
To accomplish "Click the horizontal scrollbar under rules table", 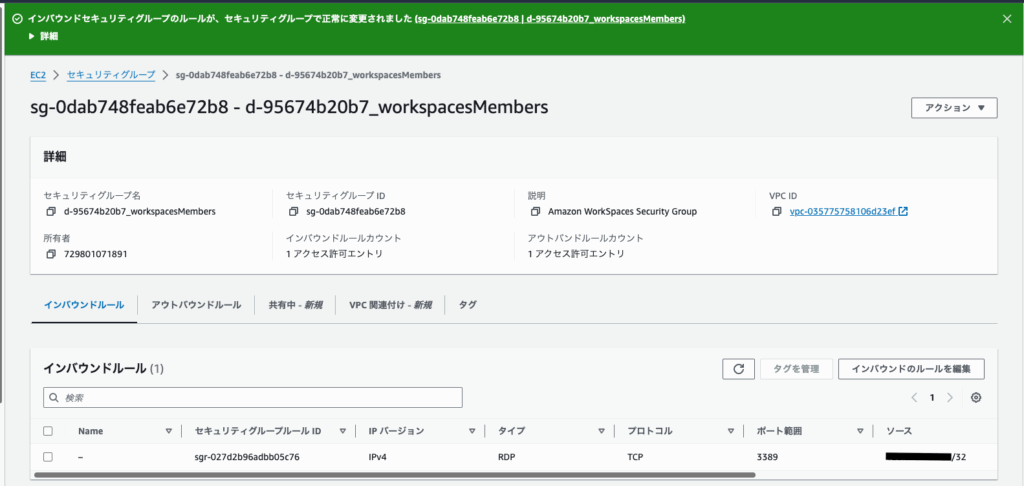I will 400,474.
